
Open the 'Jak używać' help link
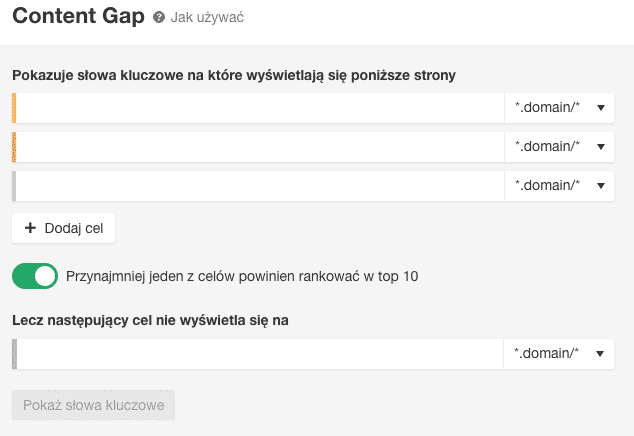(207, 17)
